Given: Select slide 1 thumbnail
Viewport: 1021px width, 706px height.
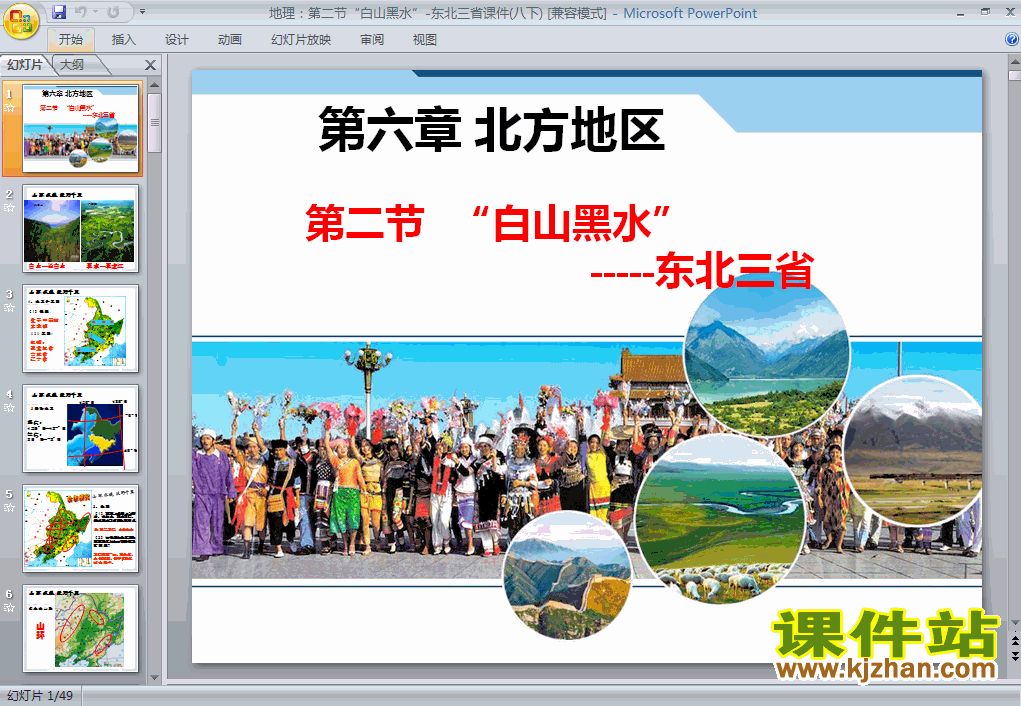Looking at the screenshot, I should (81, 128).
